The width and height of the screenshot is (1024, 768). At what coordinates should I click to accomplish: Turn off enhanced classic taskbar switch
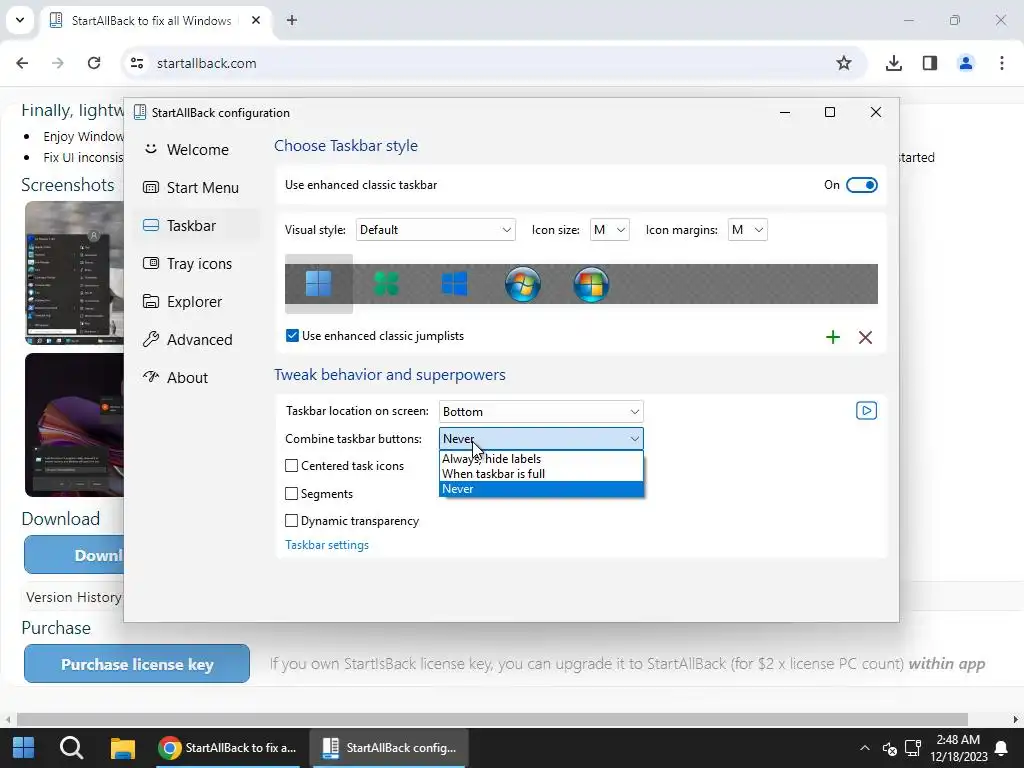point(861,185)
